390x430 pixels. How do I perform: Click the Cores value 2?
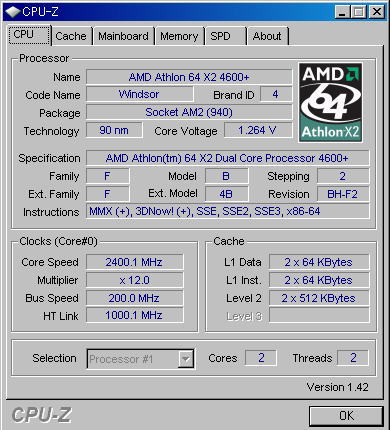coord(261,358)
